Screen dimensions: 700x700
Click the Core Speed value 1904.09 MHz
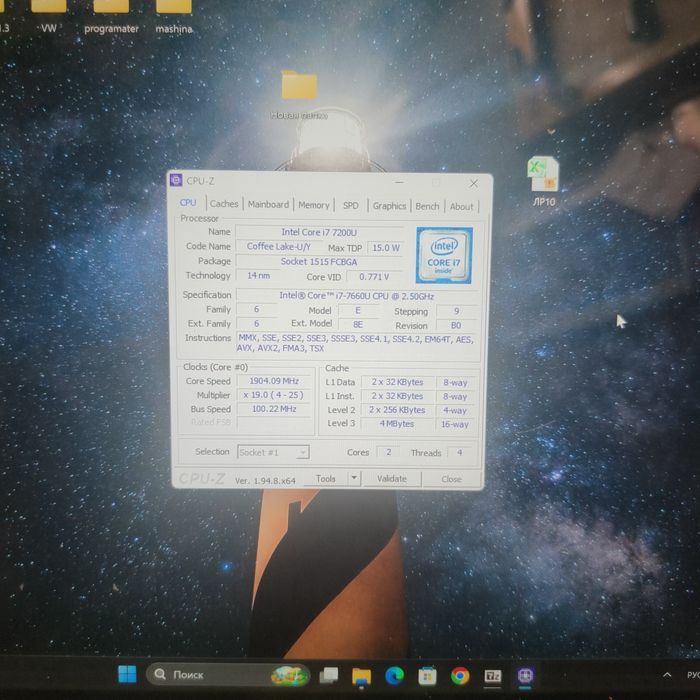coord(274,381)
